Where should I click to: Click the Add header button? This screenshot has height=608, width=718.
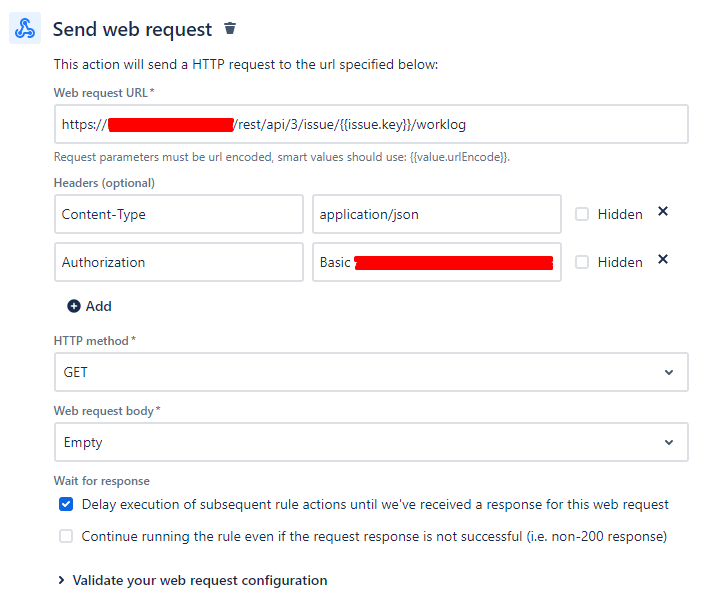[x=90, y=306]
